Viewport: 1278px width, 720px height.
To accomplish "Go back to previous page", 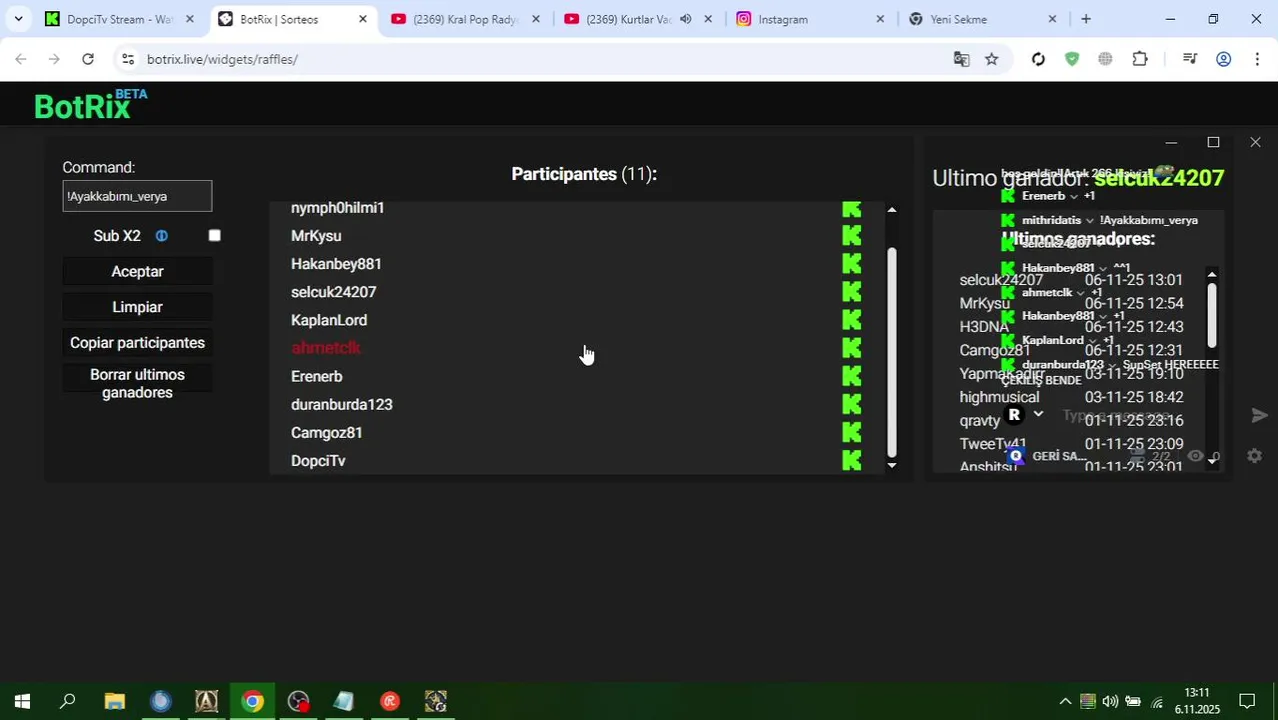I will point(21,59).
